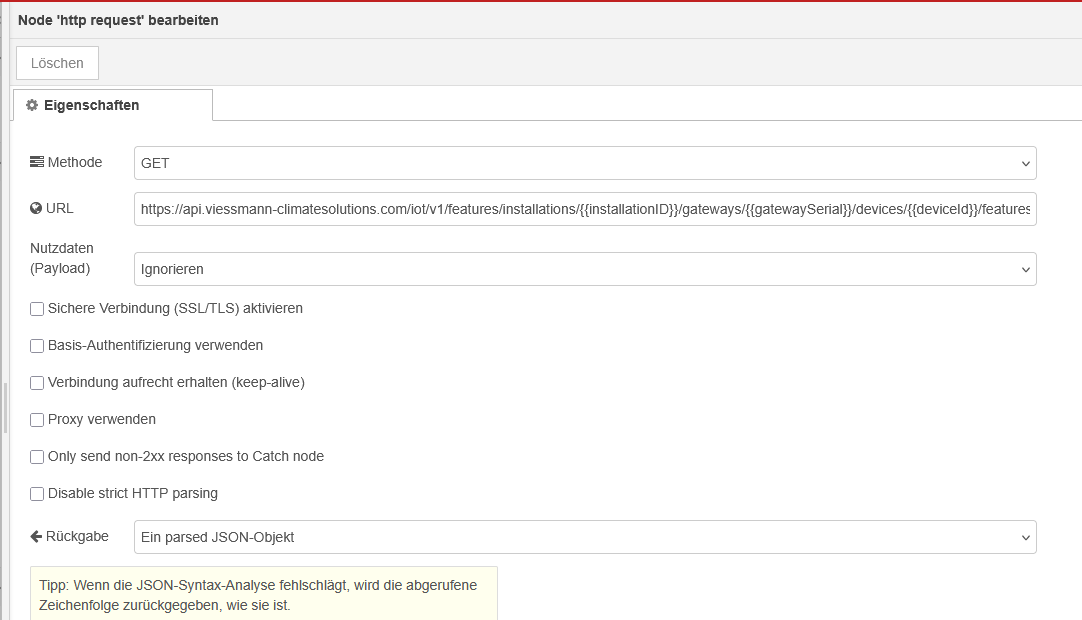The width and height of the screenshot is (1082, 620).
Task: Open the Nutzdaten dropdown showing Ignorieren
Action: coord(585,269)
